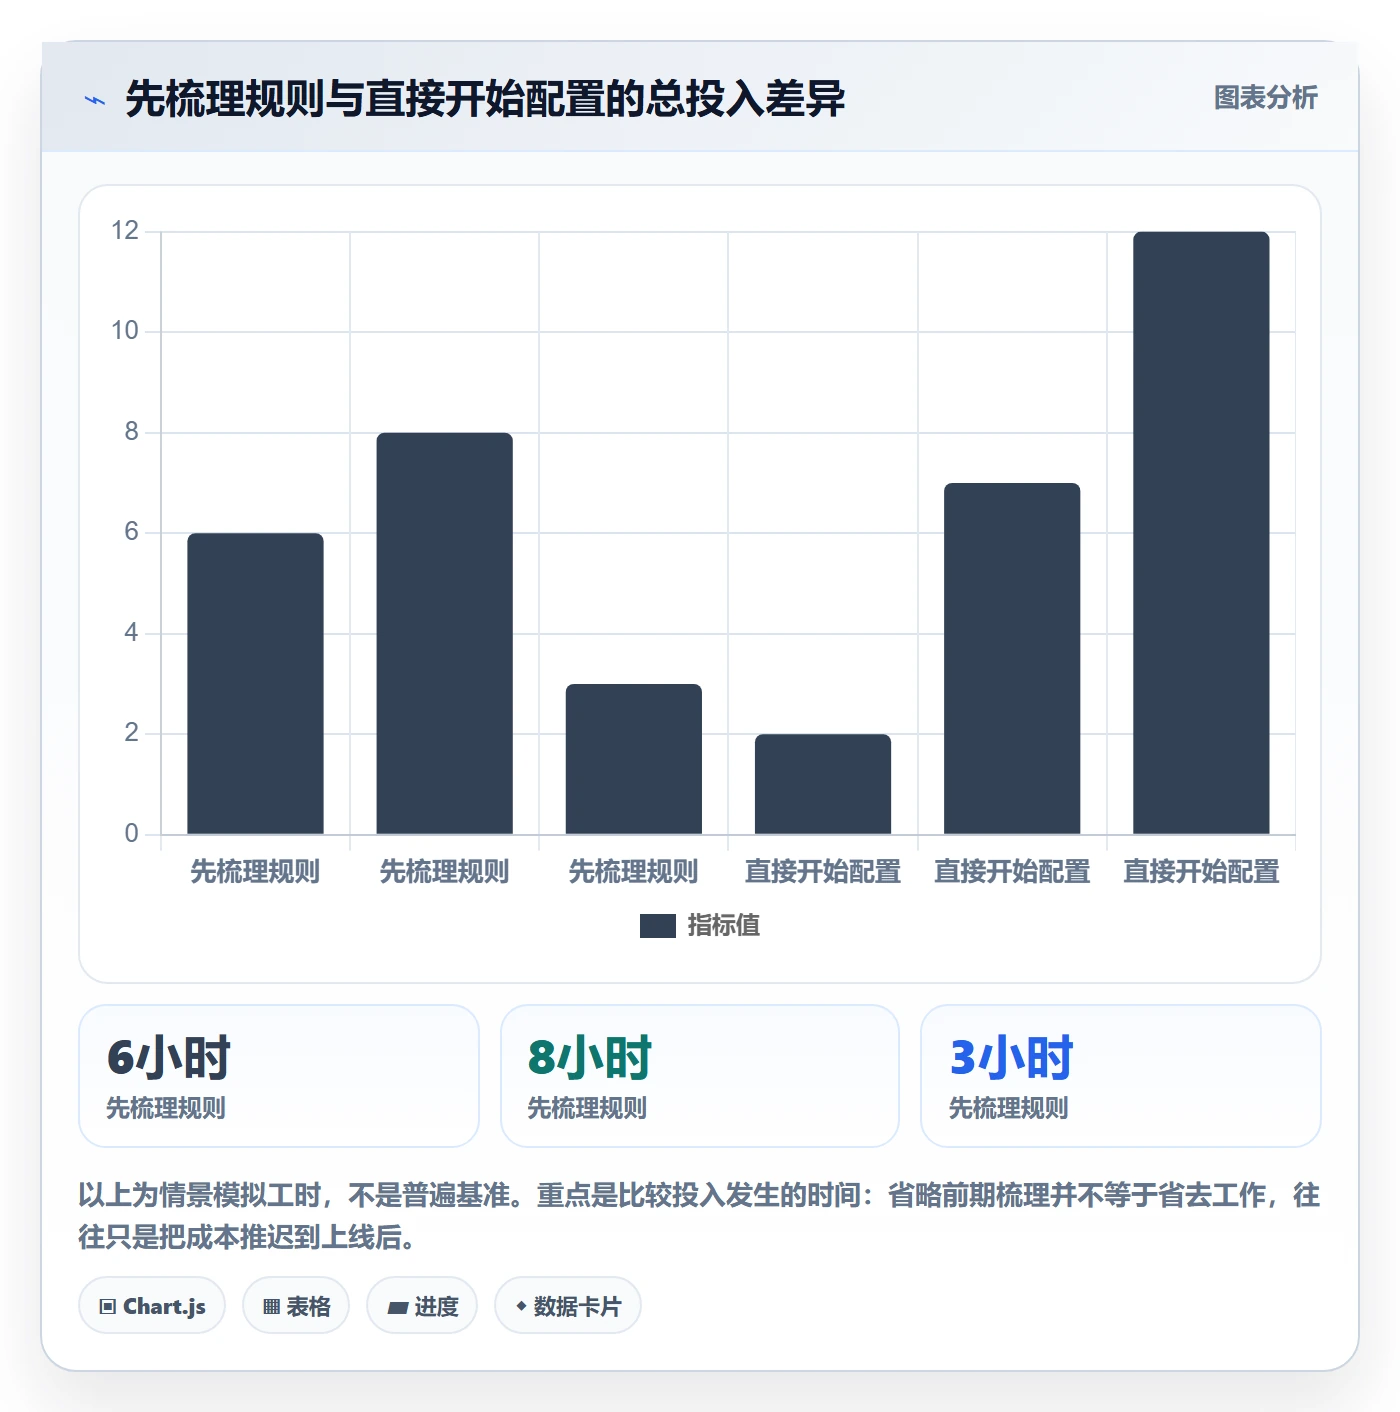Select the 图表分析 label in the header
1400x1412 pixels.
click(1265, 97)
